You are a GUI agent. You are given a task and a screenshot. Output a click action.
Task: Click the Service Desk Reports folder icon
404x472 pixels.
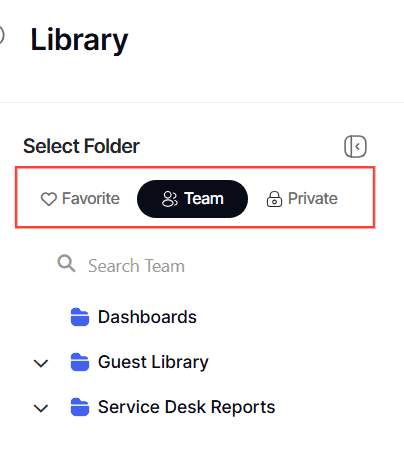[x=80, y=407]
